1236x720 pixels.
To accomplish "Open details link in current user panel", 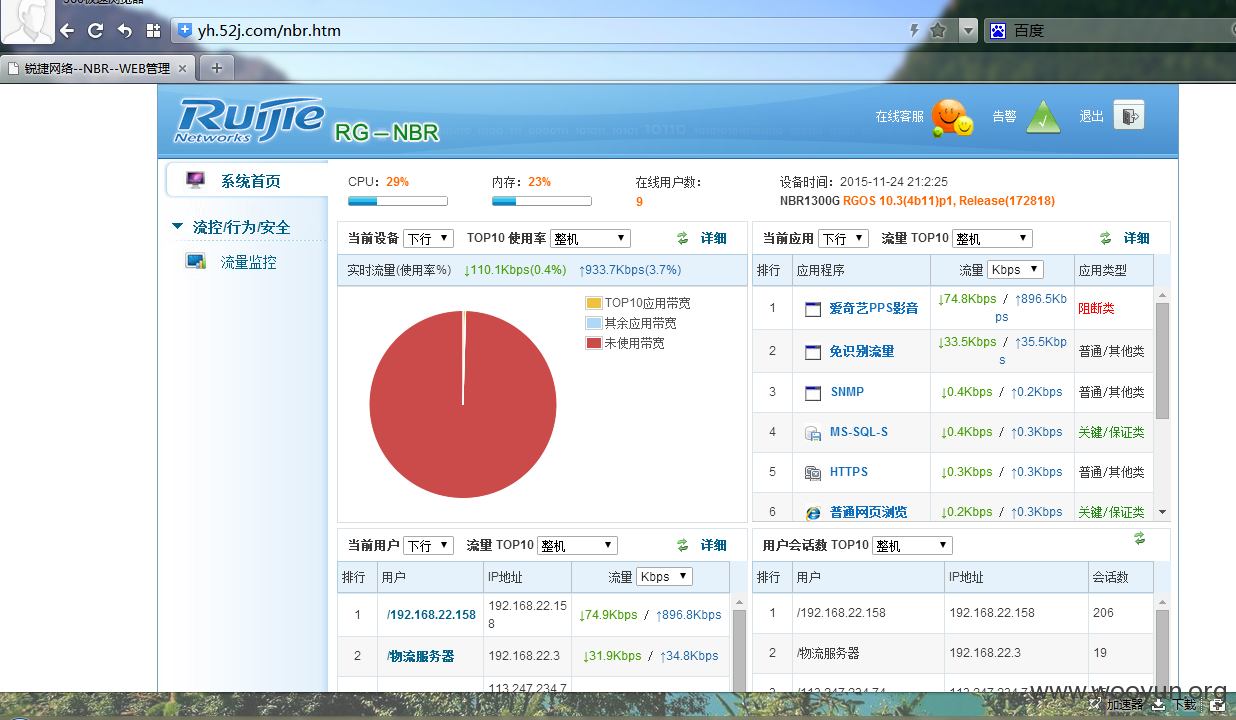I will click(714, 545).
